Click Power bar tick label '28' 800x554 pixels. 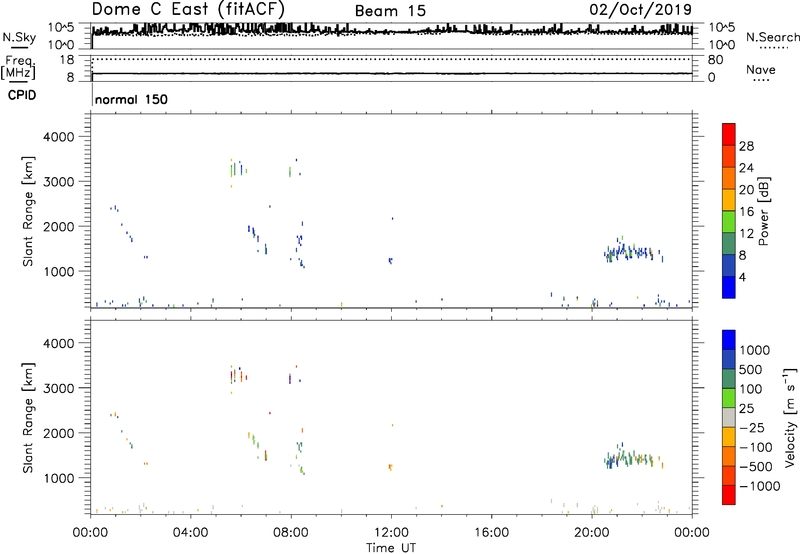point(746,146)
